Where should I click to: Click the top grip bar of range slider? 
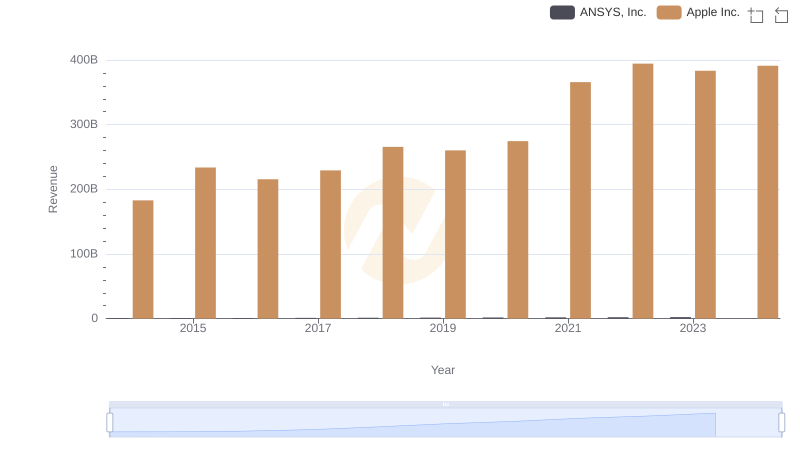(446, 404)
